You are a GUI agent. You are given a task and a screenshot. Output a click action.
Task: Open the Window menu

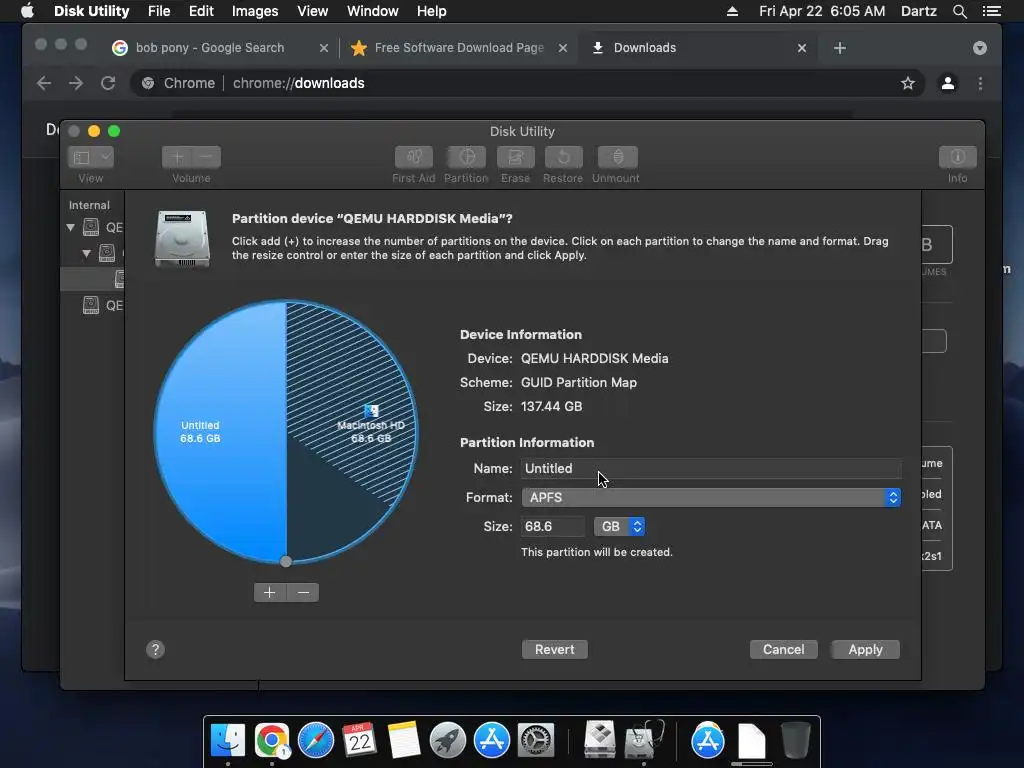point(372,11)
